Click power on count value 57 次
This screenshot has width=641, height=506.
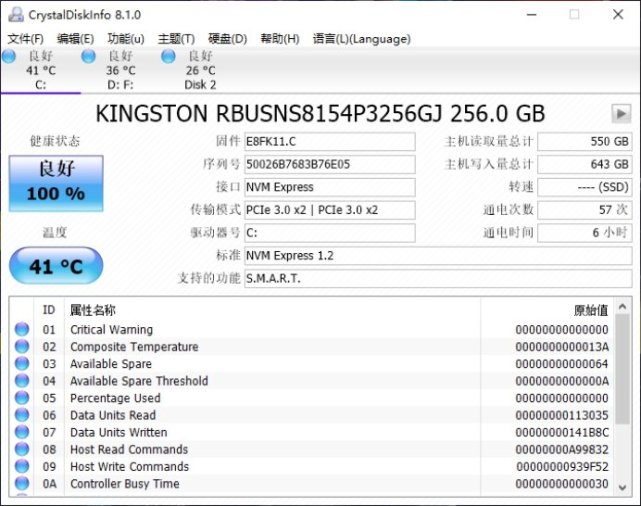click(x=585, y=210)
